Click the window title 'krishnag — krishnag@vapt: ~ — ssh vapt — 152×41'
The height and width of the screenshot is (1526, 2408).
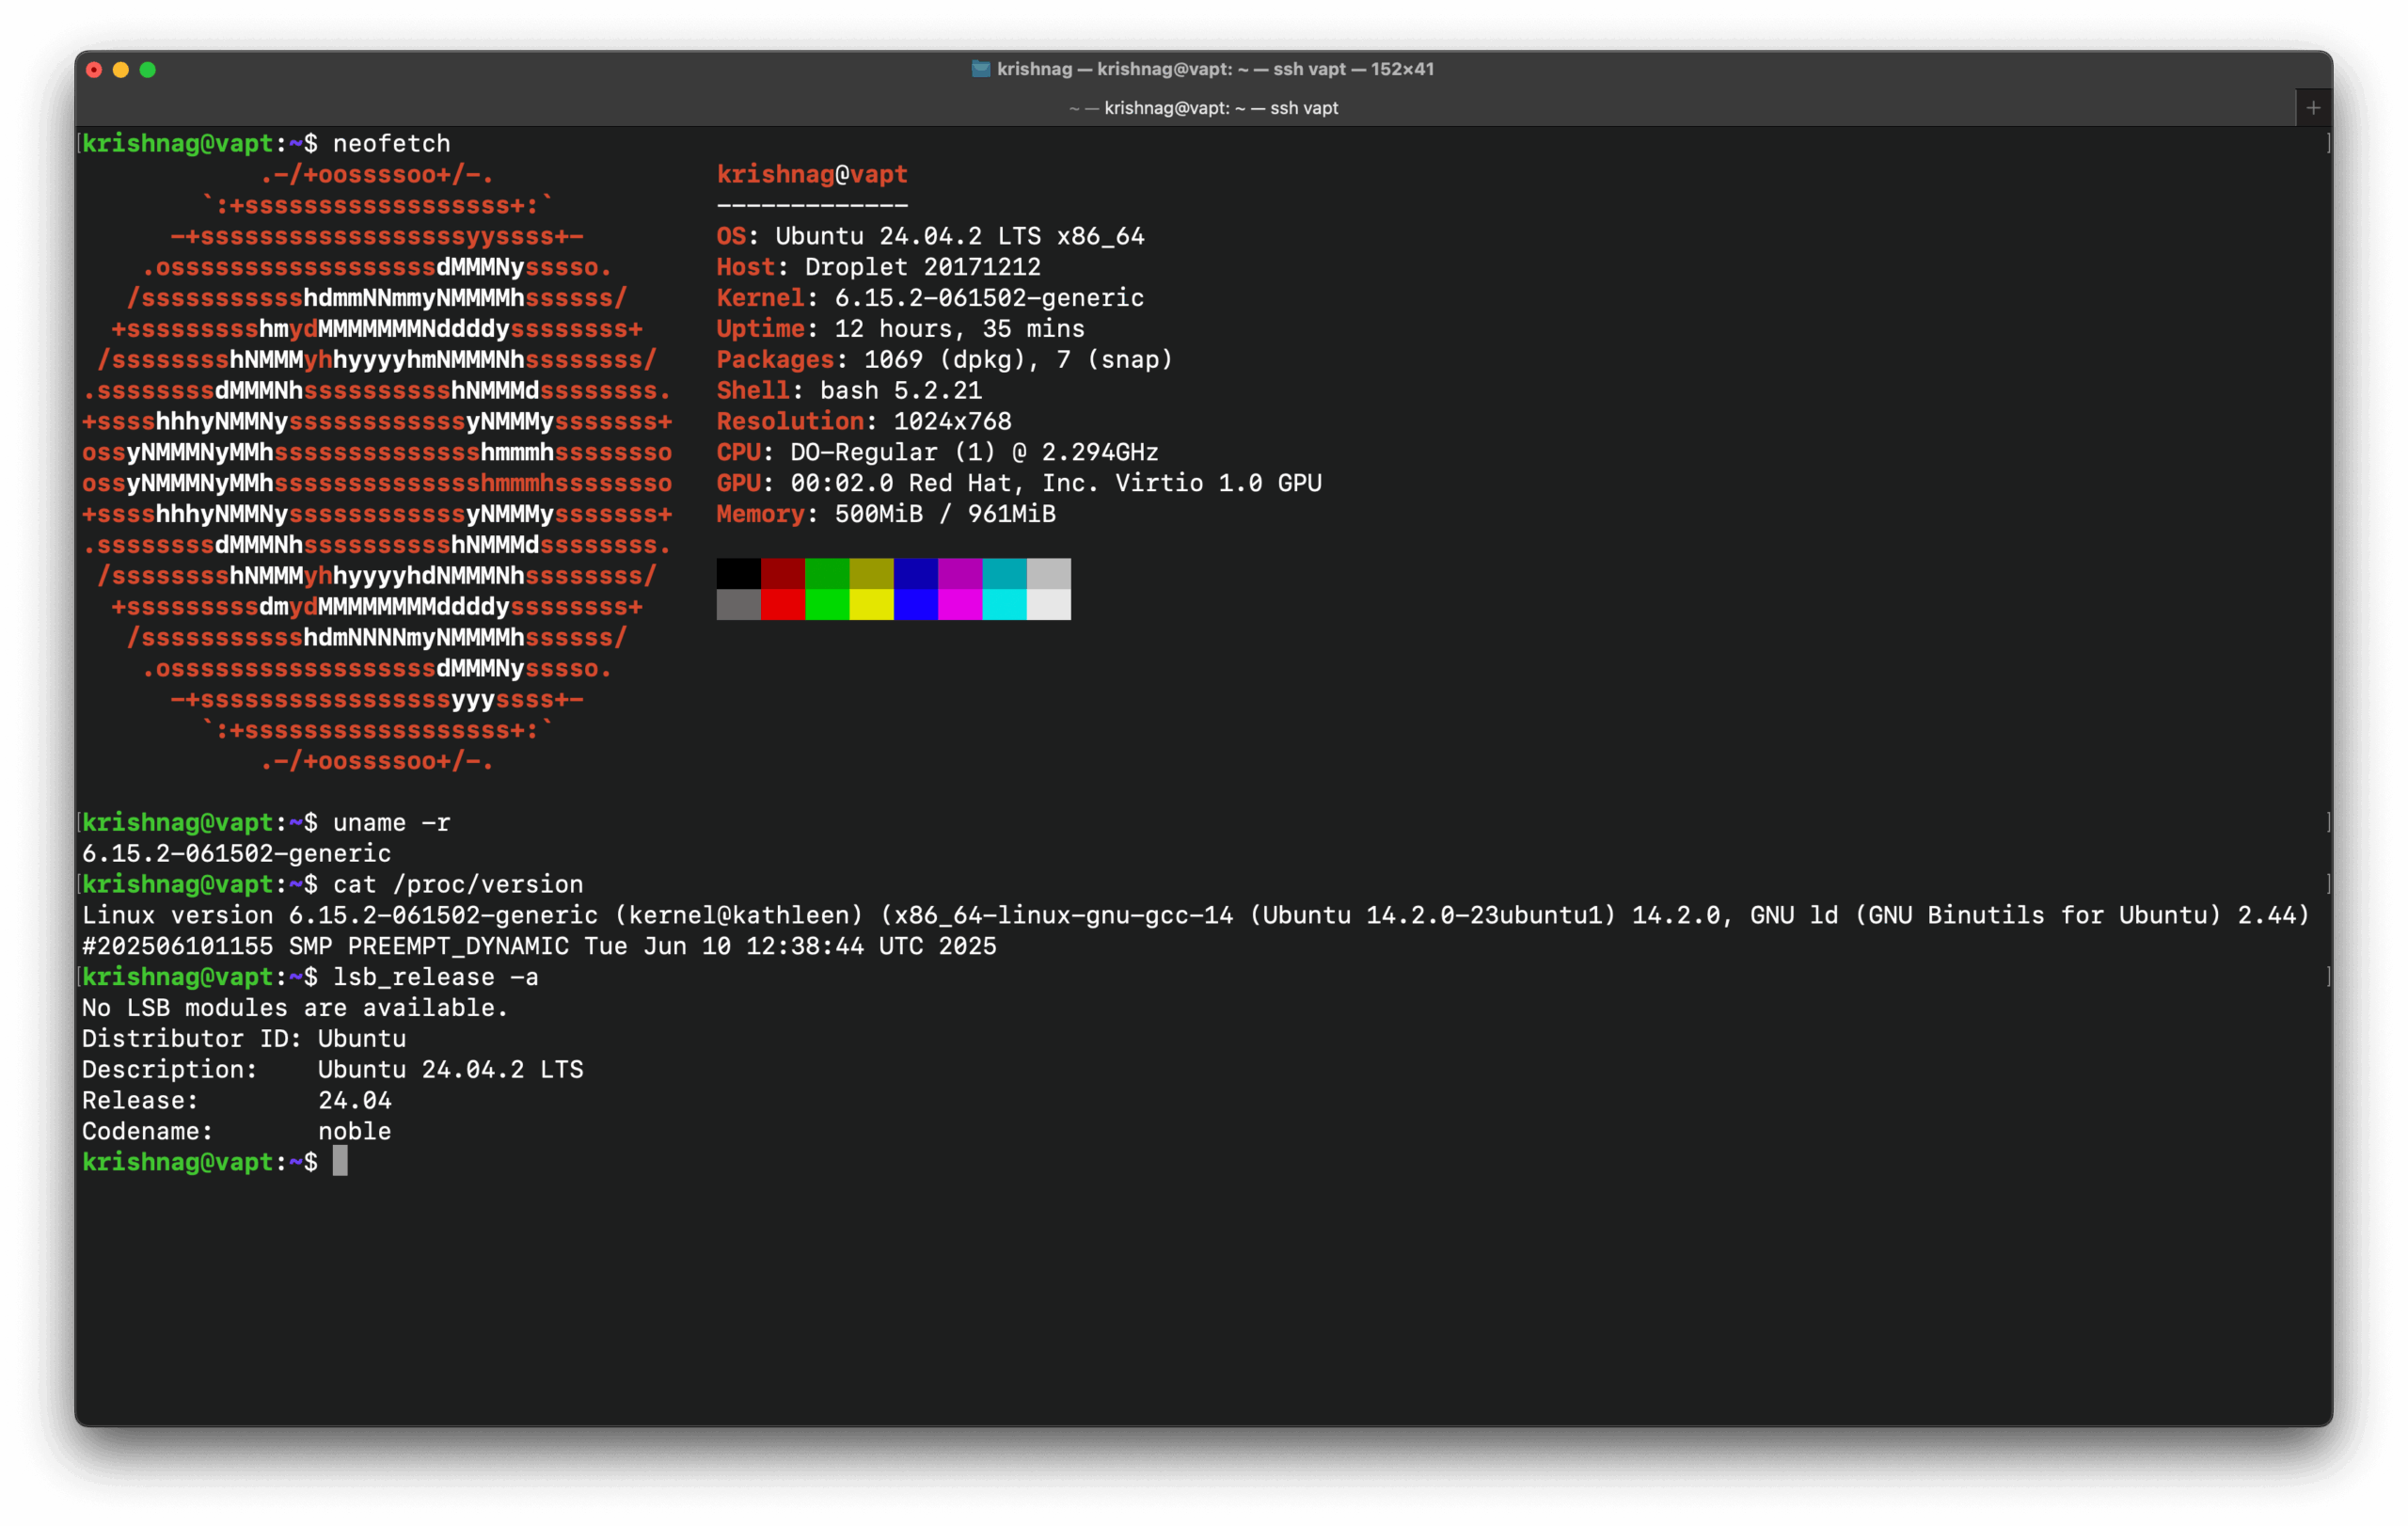[1215, 69]
